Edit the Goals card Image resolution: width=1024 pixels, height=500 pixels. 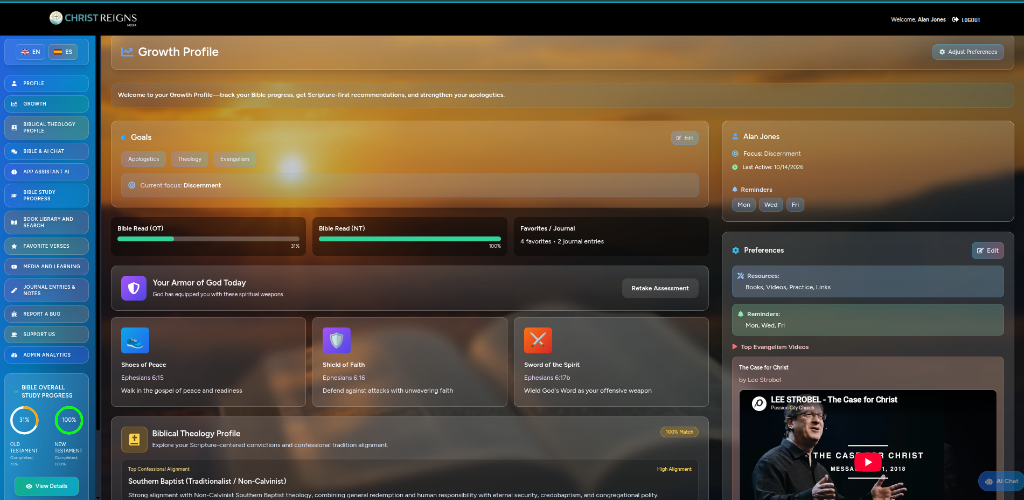684,138
